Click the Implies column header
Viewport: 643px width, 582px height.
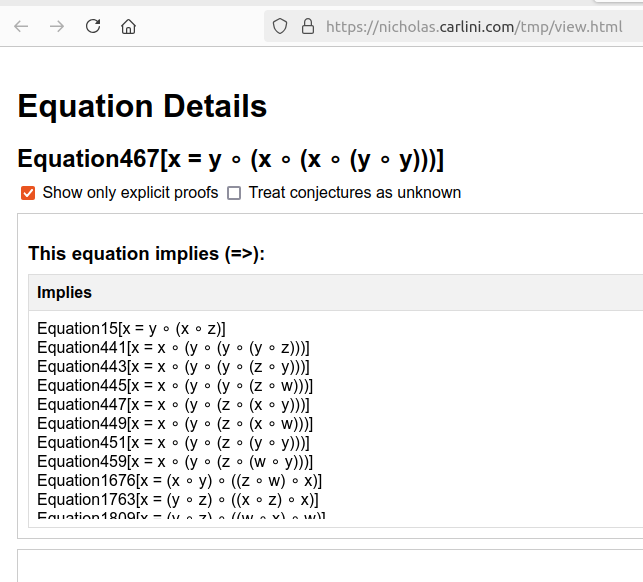click(64, 292)
